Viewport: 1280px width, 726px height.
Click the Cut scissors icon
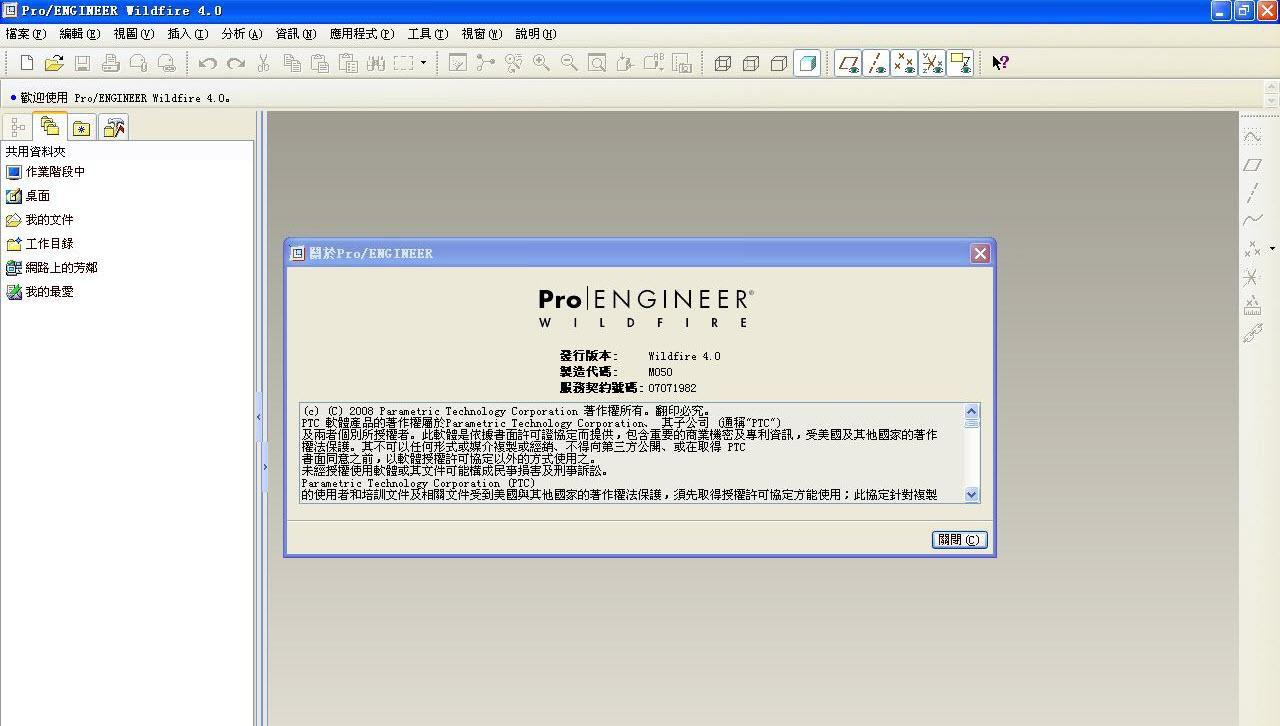coord(264,63)
